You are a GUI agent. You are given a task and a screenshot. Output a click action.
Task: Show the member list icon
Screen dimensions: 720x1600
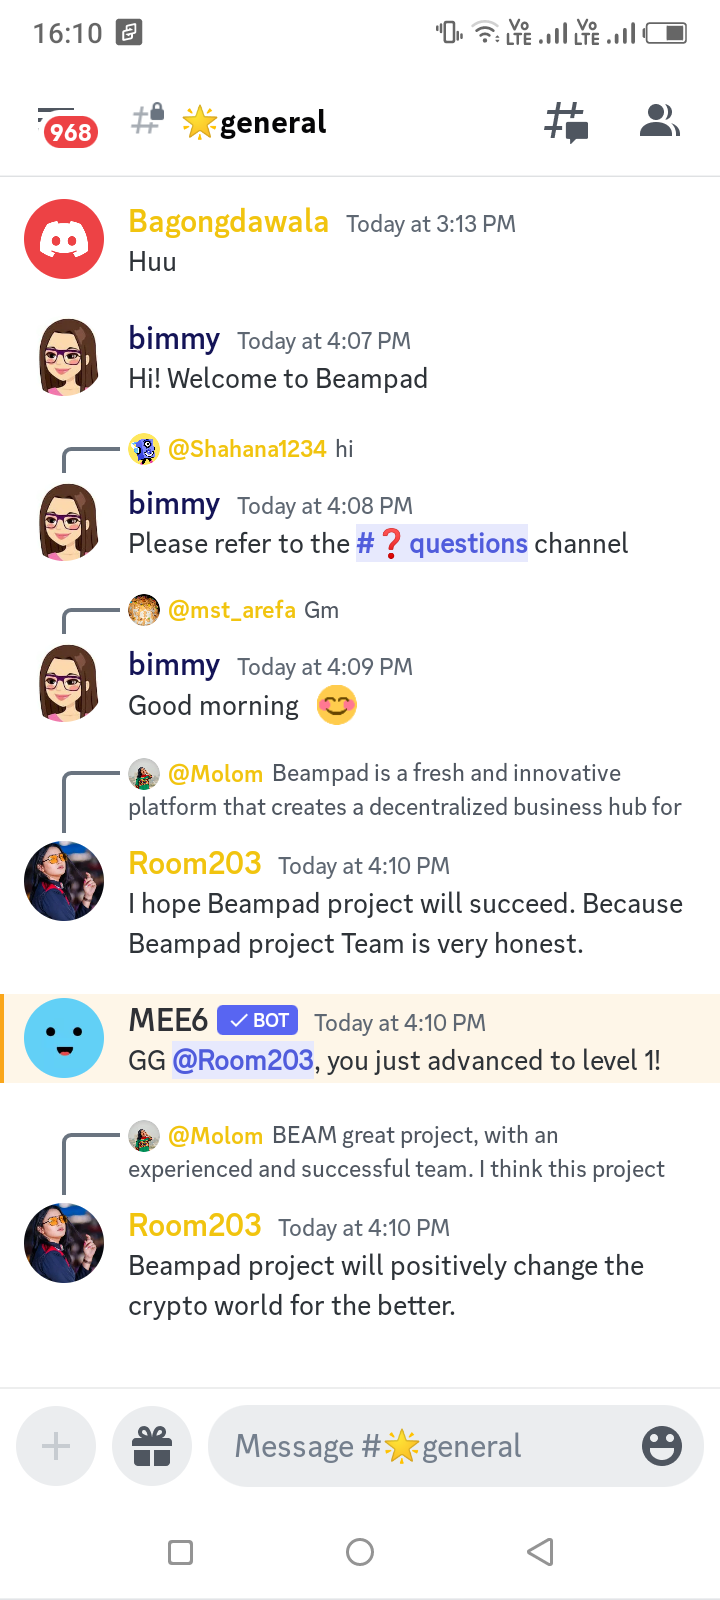[660, 121]
